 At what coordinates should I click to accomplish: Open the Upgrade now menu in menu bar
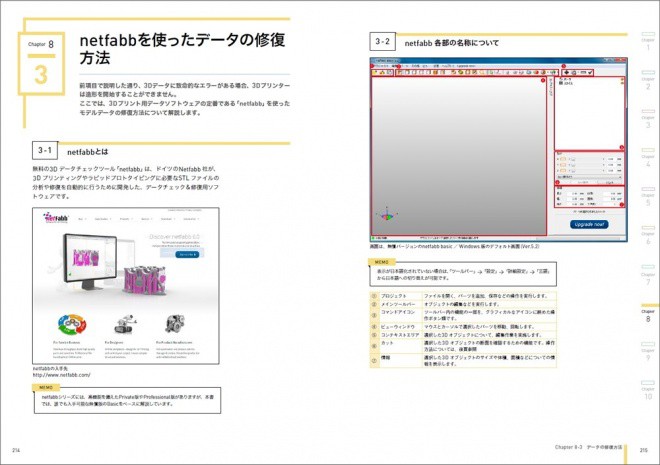click(x=466, y=66)
